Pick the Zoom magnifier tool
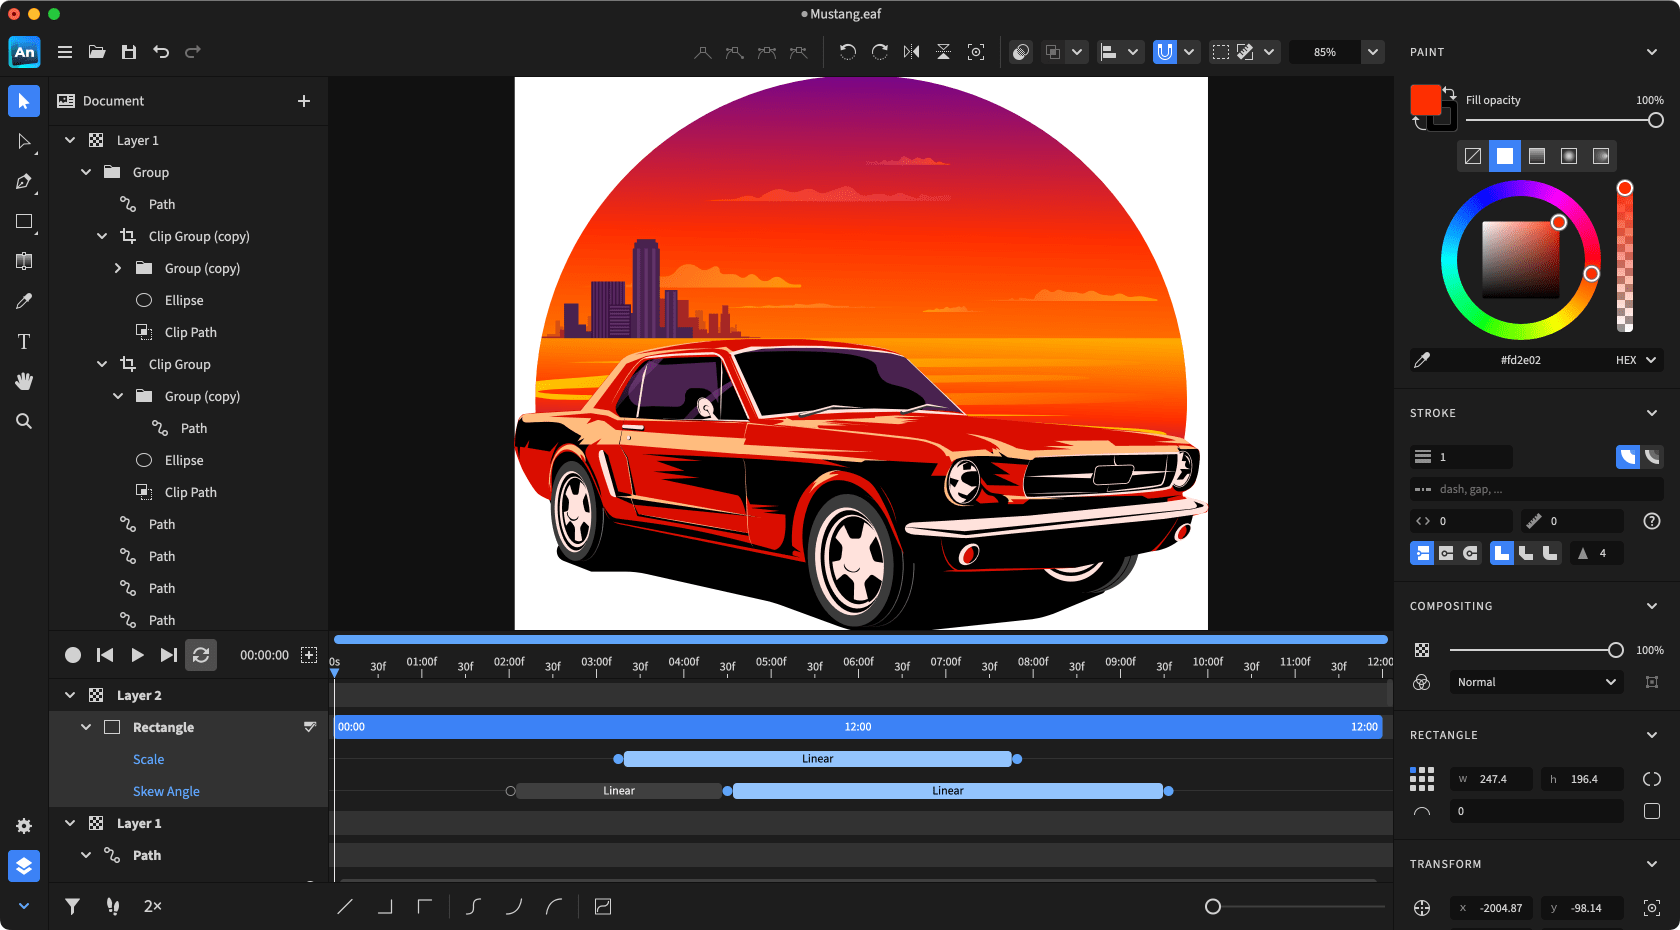This screenshot has height=930, width=1680. [x=24, y=421]
